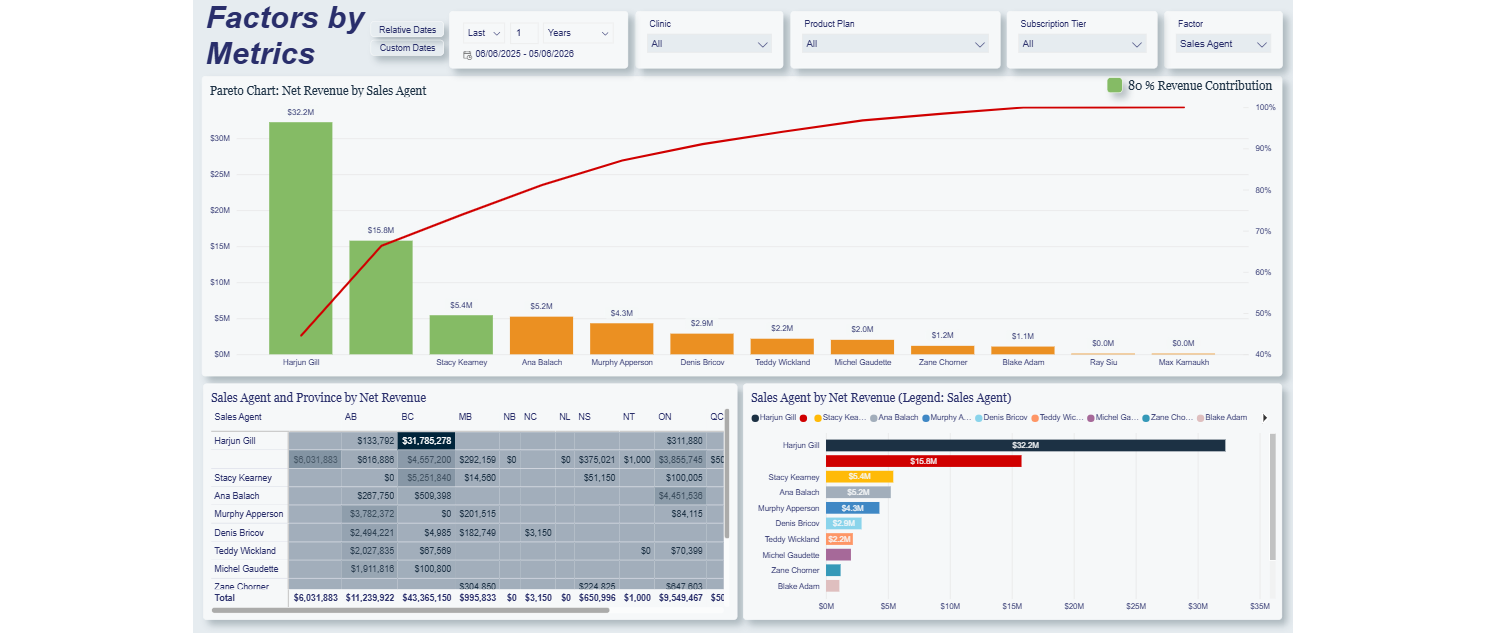This screenshot has height=633, width=1487.
Task: Select the Ana Balach legend entry
Action: click(894, 417)
